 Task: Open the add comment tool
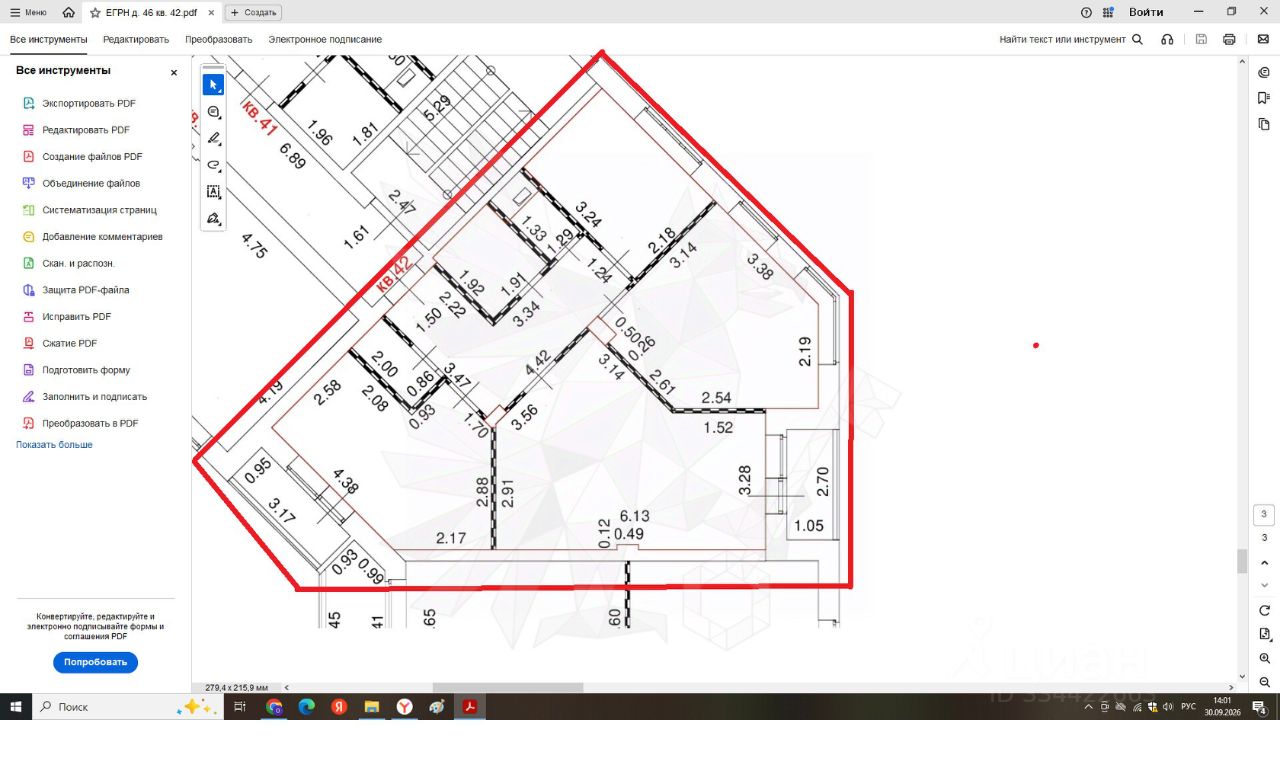(213, 112)
